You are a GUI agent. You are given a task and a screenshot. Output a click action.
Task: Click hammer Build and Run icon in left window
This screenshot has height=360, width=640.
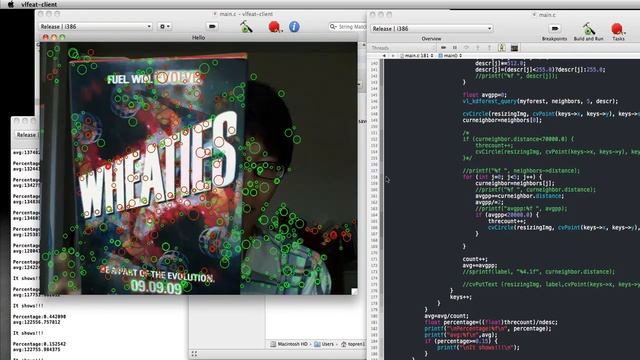[246, 27]
